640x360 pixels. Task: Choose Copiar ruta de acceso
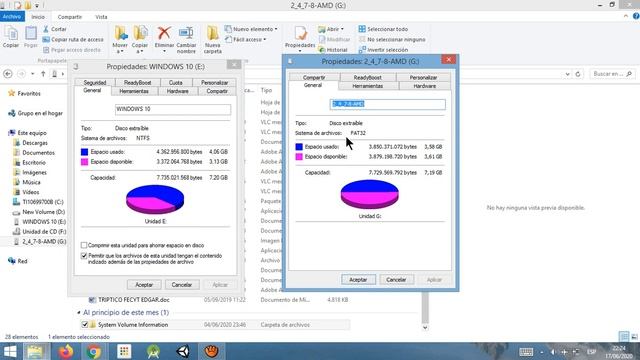pyautogui.click(x=73, y=40)
